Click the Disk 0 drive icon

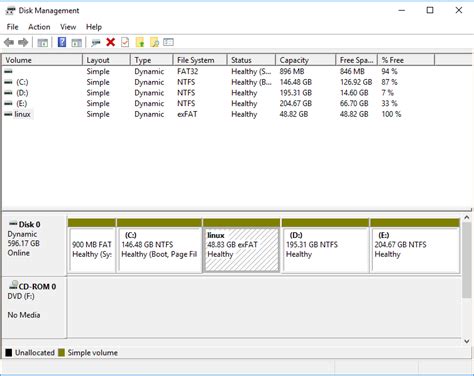pos(13,223)
